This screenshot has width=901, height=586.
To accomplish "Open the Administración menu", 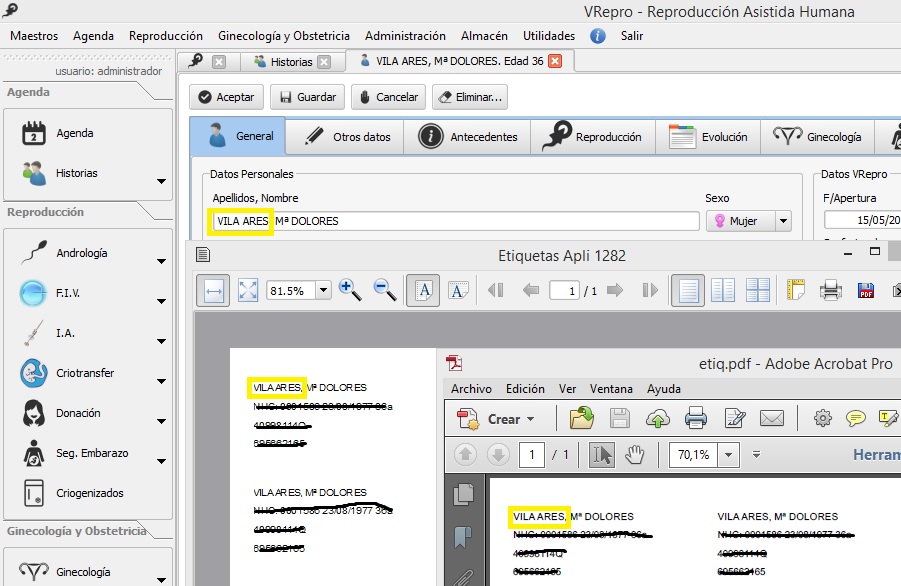I will [x=405, y=36].
